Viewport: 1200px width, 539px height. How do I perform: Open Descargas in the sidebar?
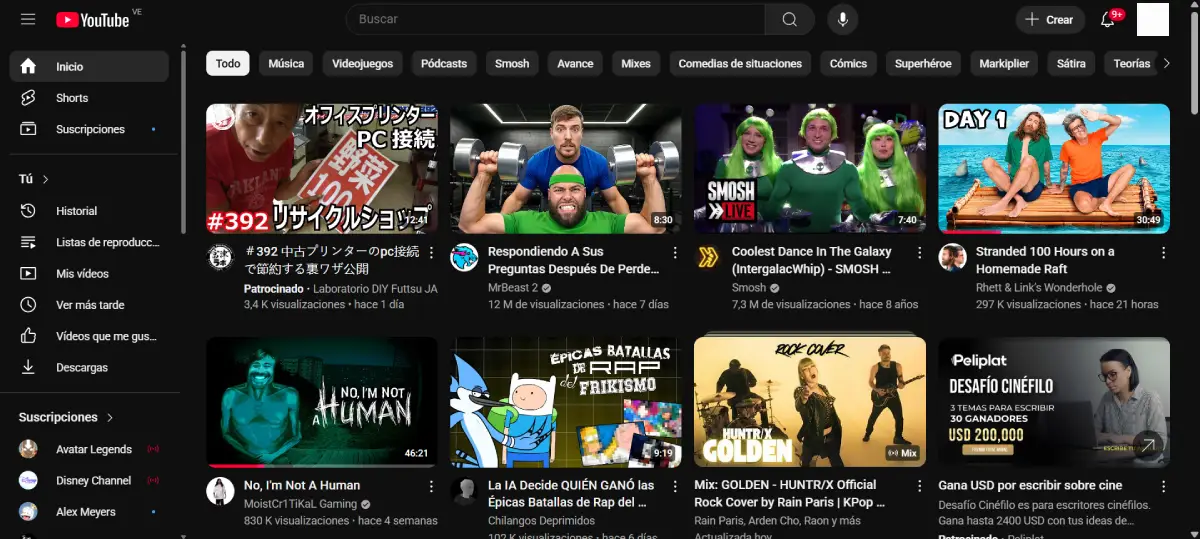click(82, 367)
